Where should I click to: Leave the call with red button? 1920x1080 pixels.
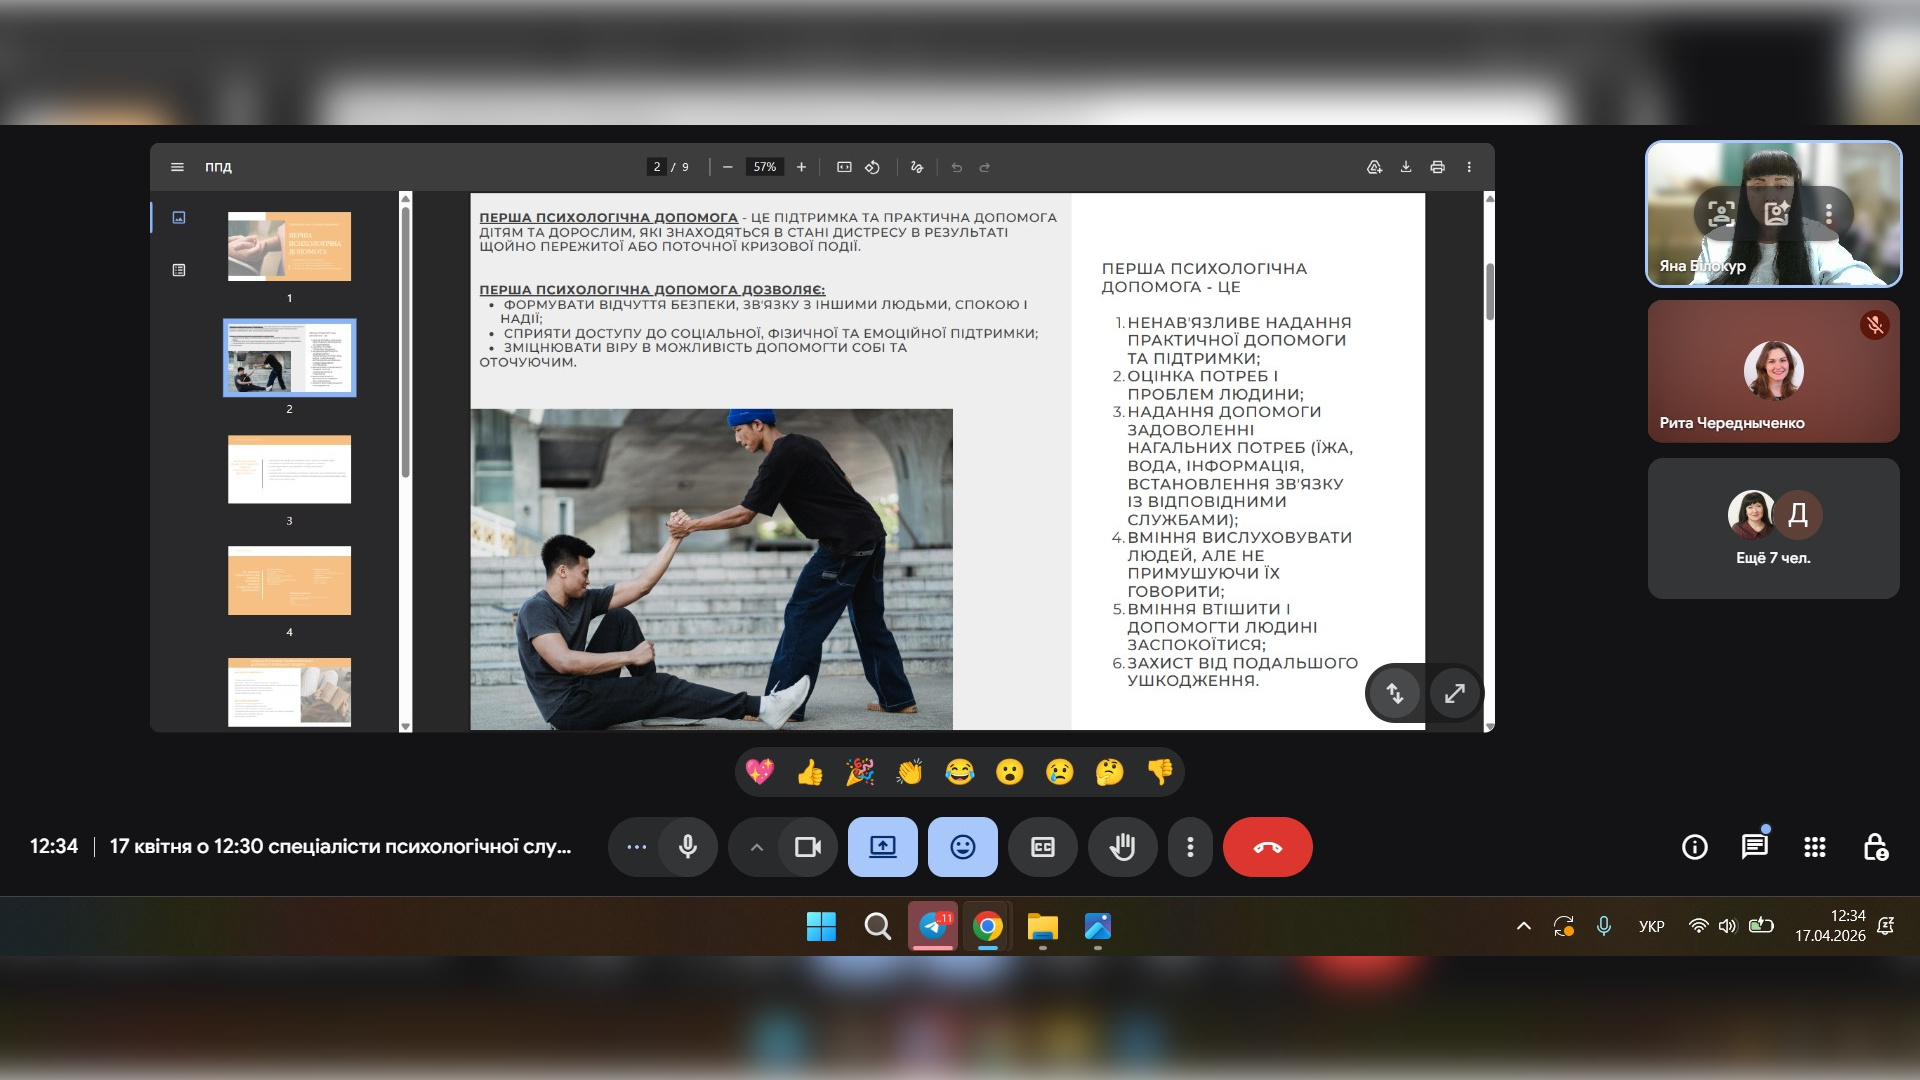coord(1267,847)
